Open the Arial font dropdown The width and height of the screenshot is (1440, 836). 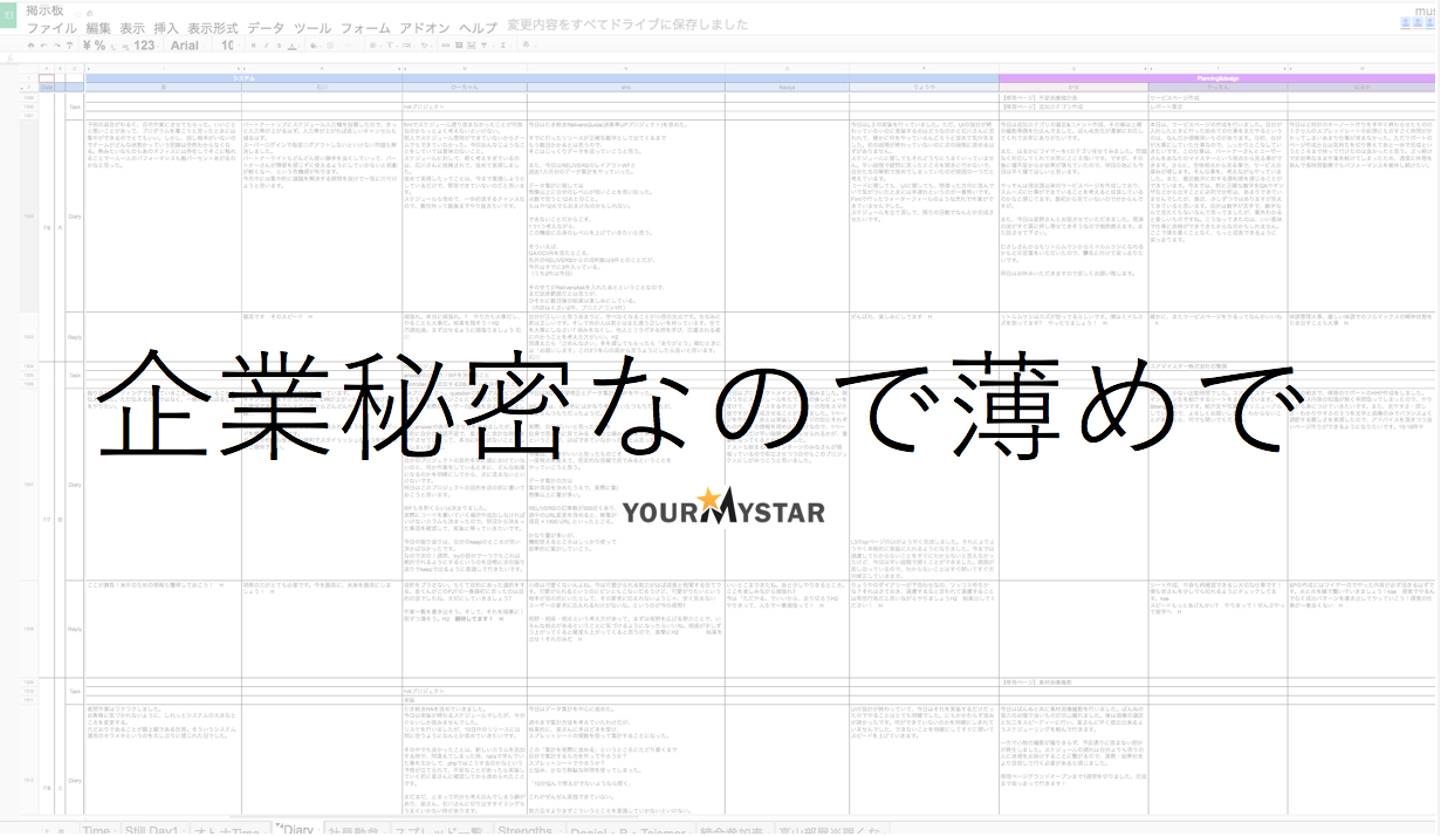click(x=187, y=45)
